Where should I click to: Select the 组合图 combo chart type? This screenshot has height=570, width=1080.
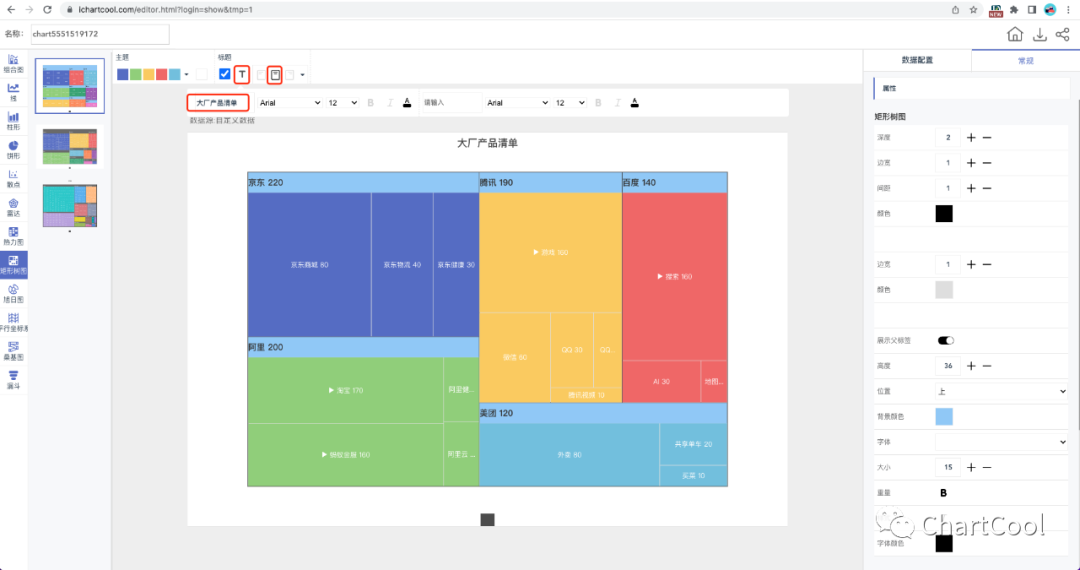[x=13, y=63]
